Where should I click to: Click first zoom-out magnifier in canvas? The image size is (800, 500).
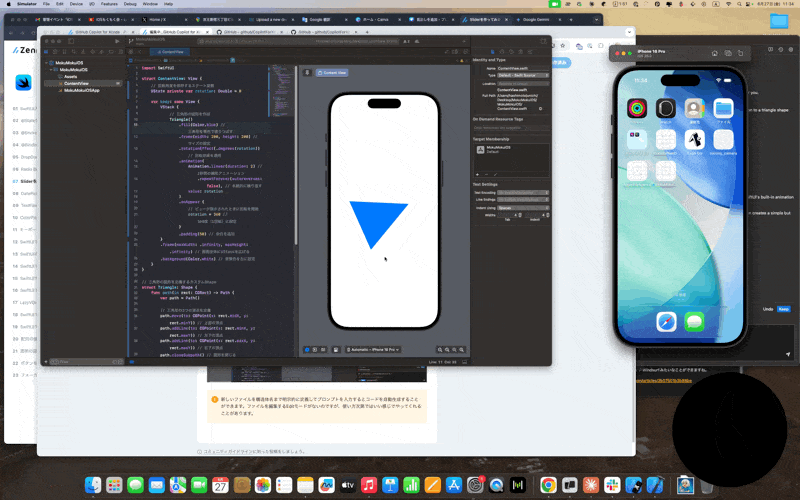coord(440,349)
